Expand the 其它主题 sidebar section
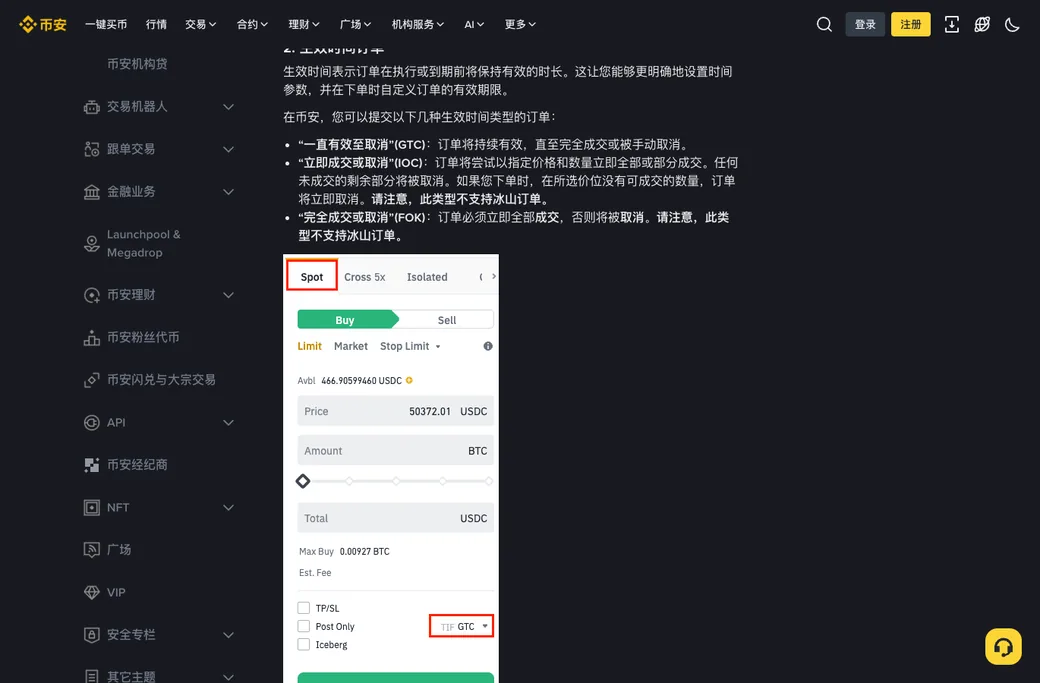1040x683 pixels. coord(228,676)
